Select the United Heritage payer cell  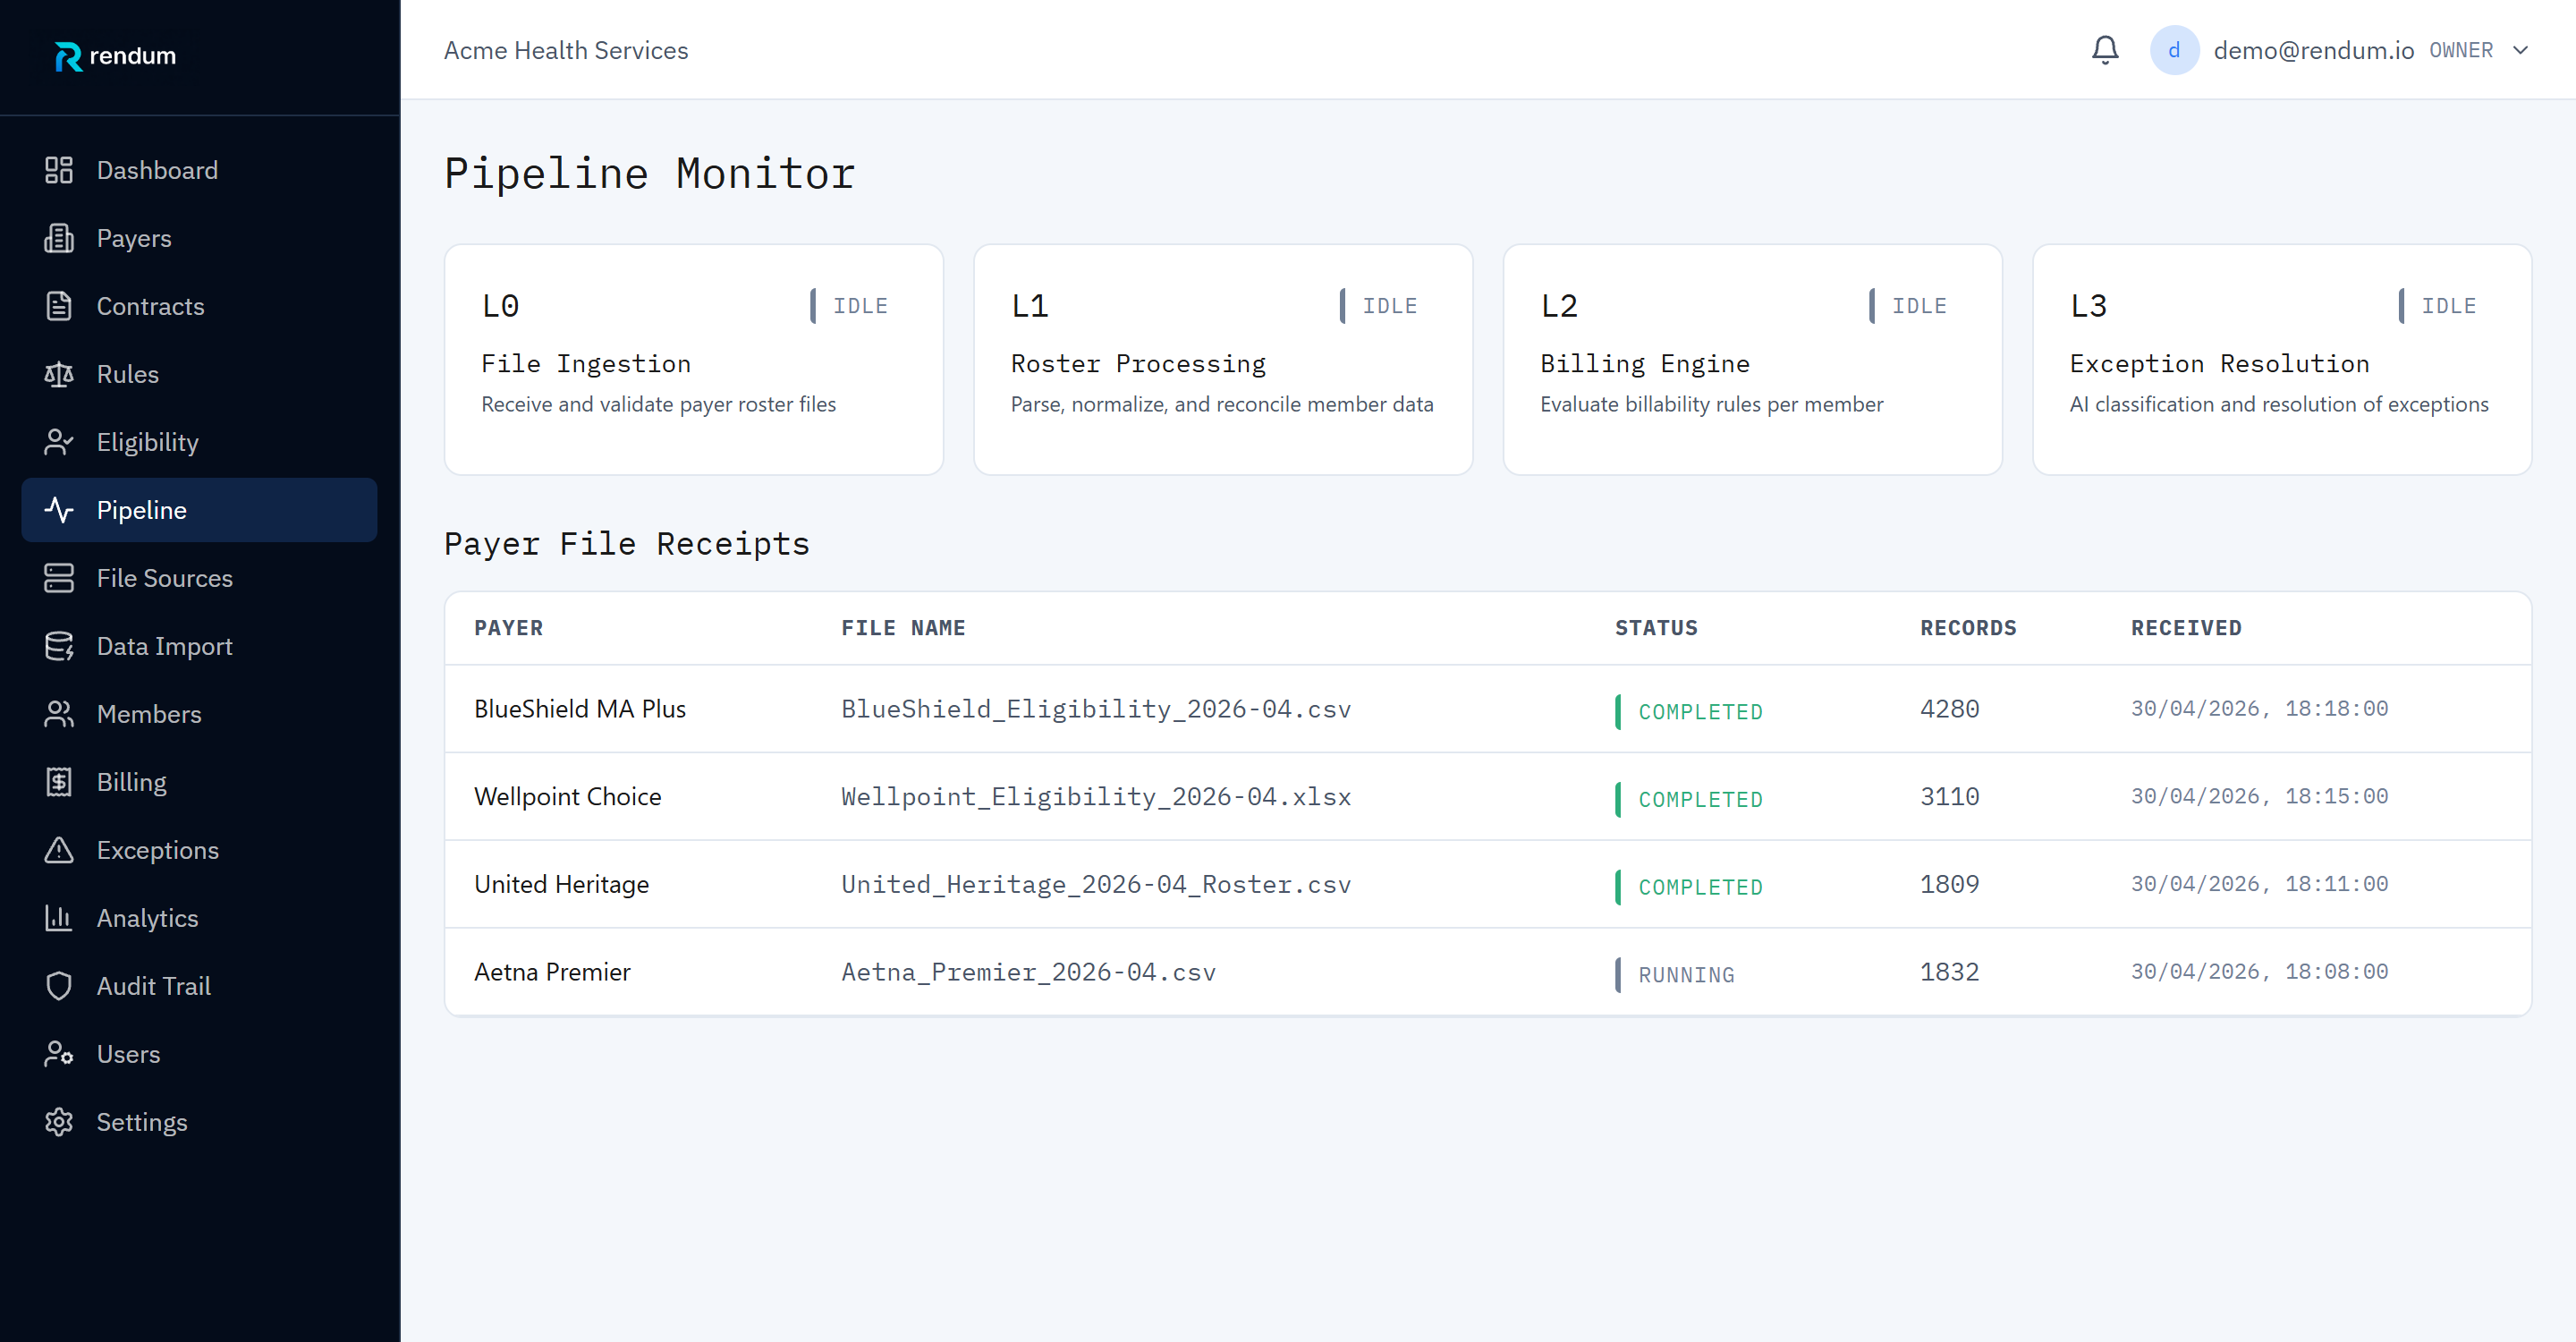(561, 885)
